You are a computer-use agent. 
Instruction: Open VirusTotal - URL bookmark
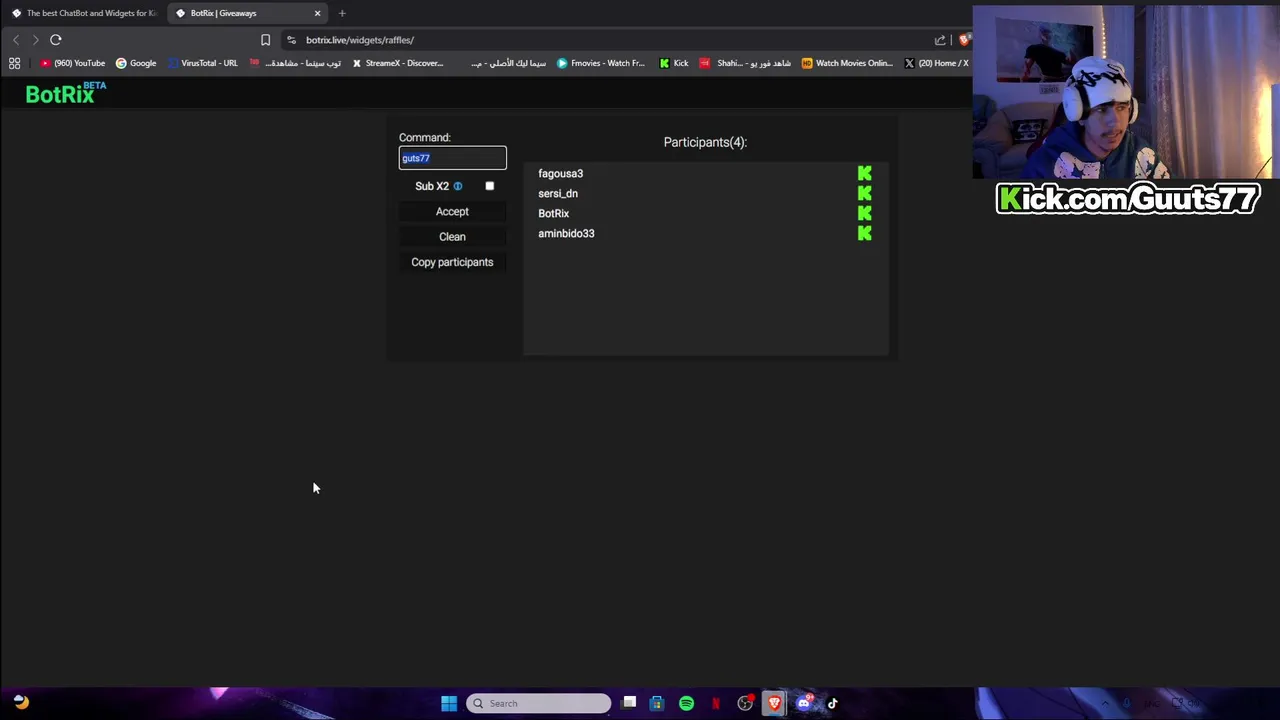[x=203, y=63]
